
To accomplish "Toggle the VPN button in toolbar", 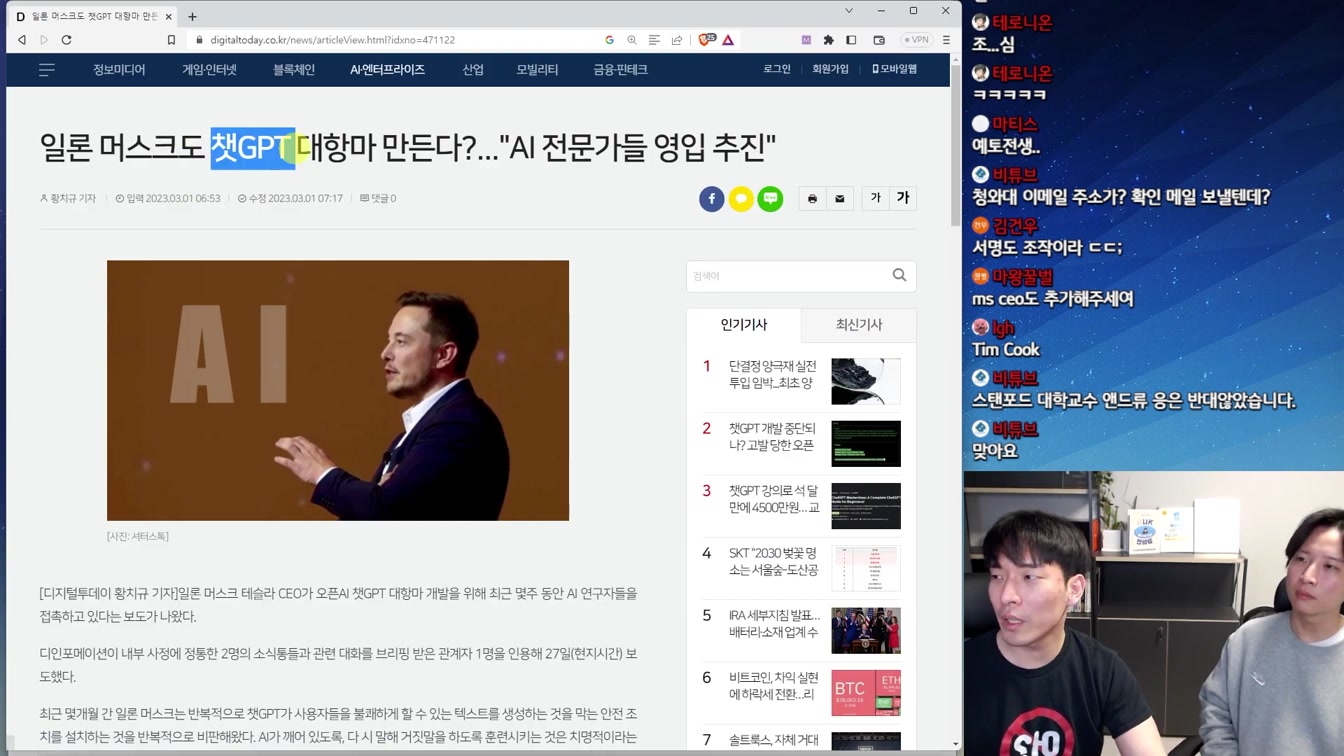I will tap(917, 40).
